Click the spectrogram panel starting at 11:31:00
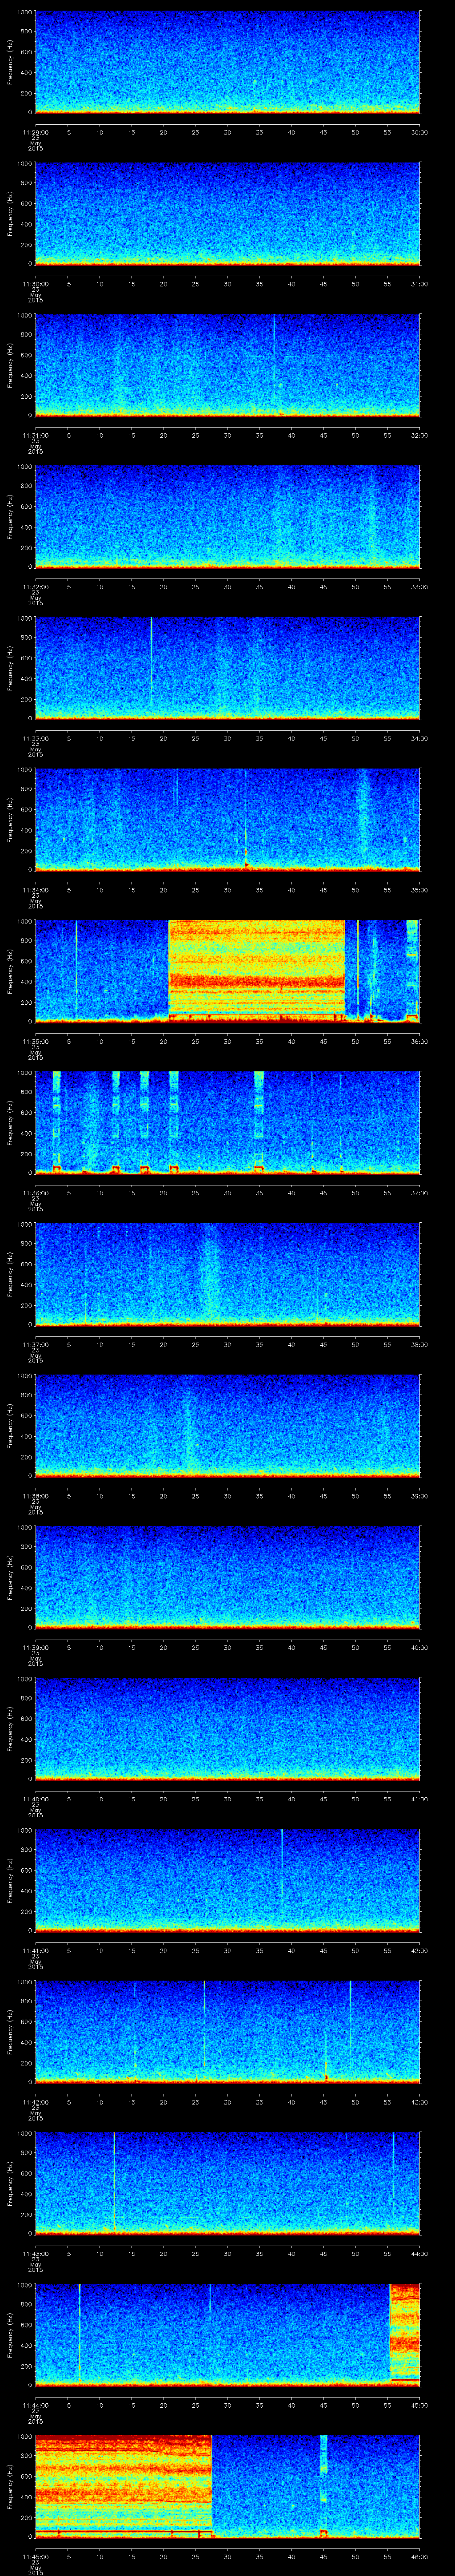455x2576 pixels. (228, 365)
